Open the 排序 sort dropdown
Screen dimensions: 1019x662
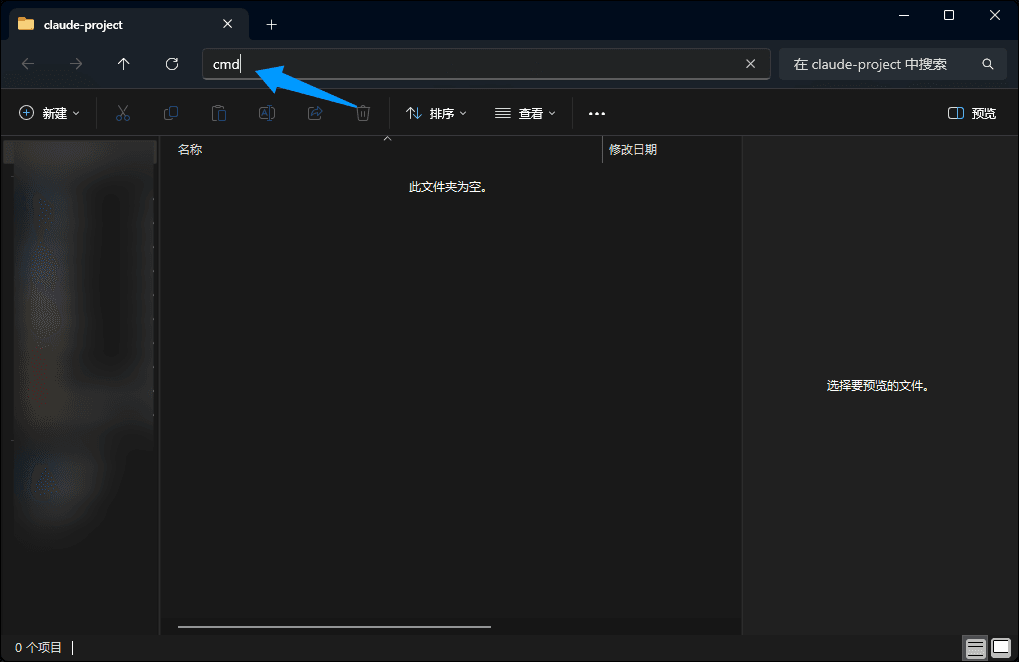(x=436, y=113)
